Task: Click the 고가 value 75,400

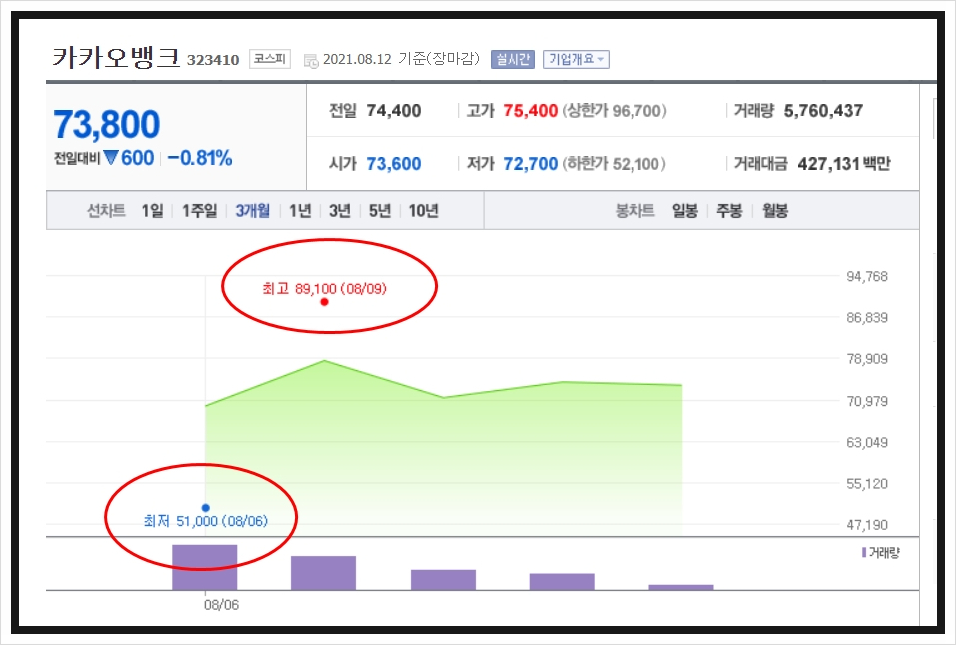Action: tap(530, 111)
